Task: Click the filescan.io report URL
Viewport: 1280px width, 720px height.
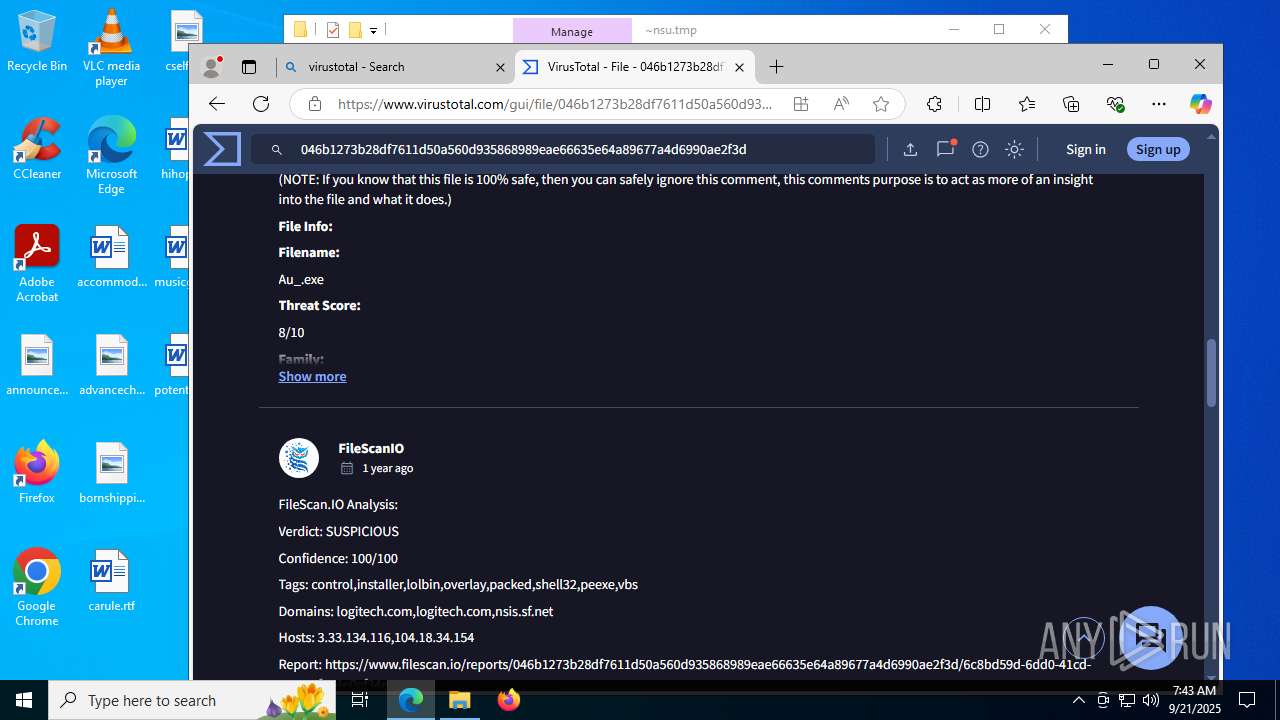Action: click(708, 664)
